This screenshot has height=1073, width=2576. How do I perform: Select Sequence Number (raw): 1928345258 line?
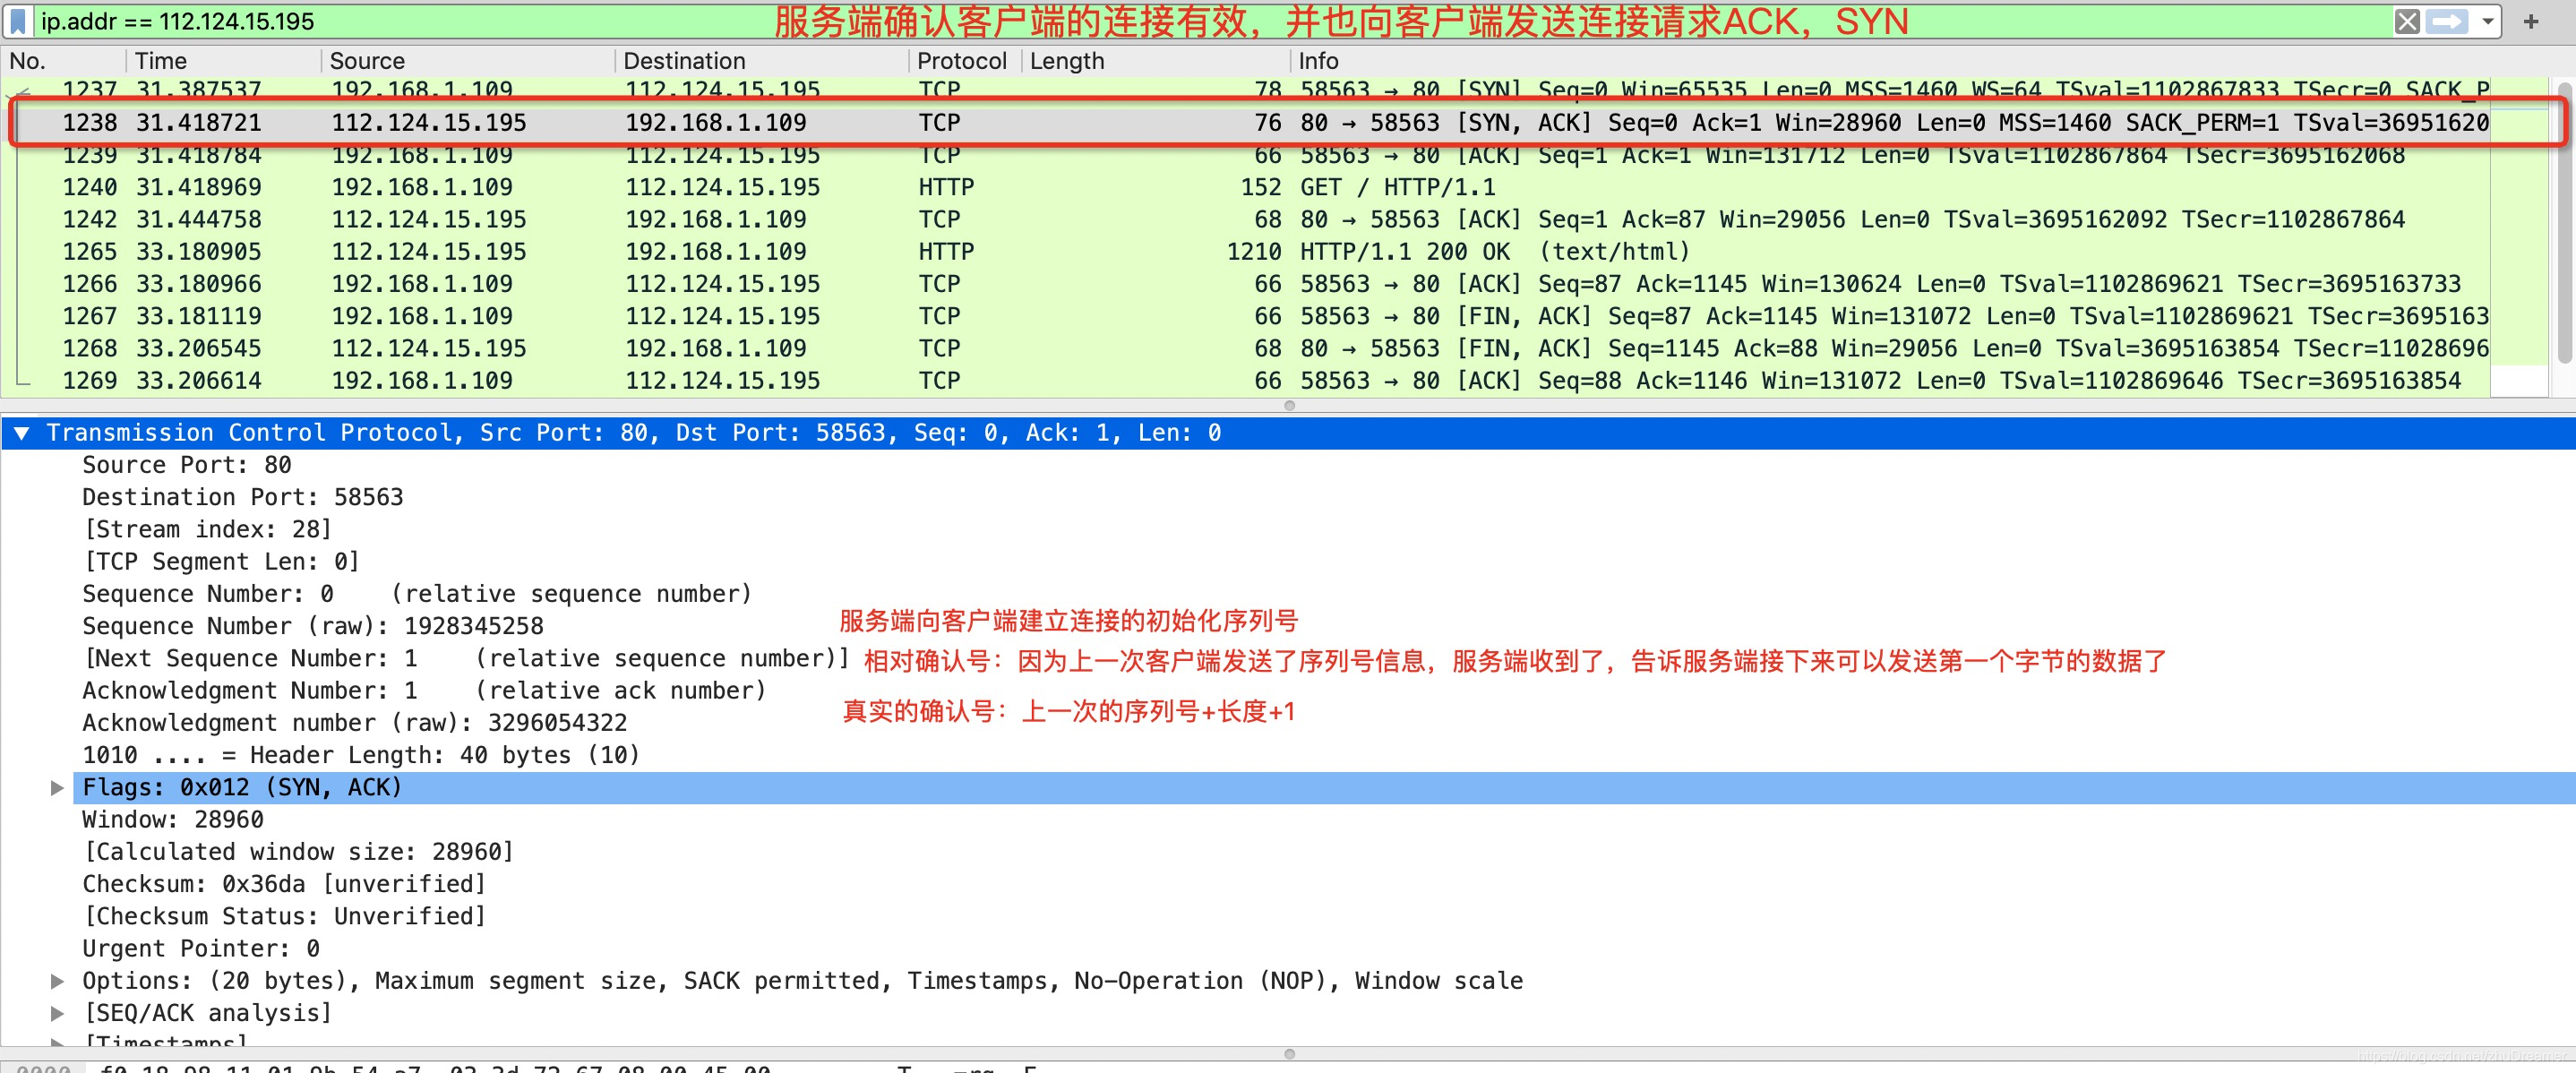pyautogui.click(x=312, y=626)
